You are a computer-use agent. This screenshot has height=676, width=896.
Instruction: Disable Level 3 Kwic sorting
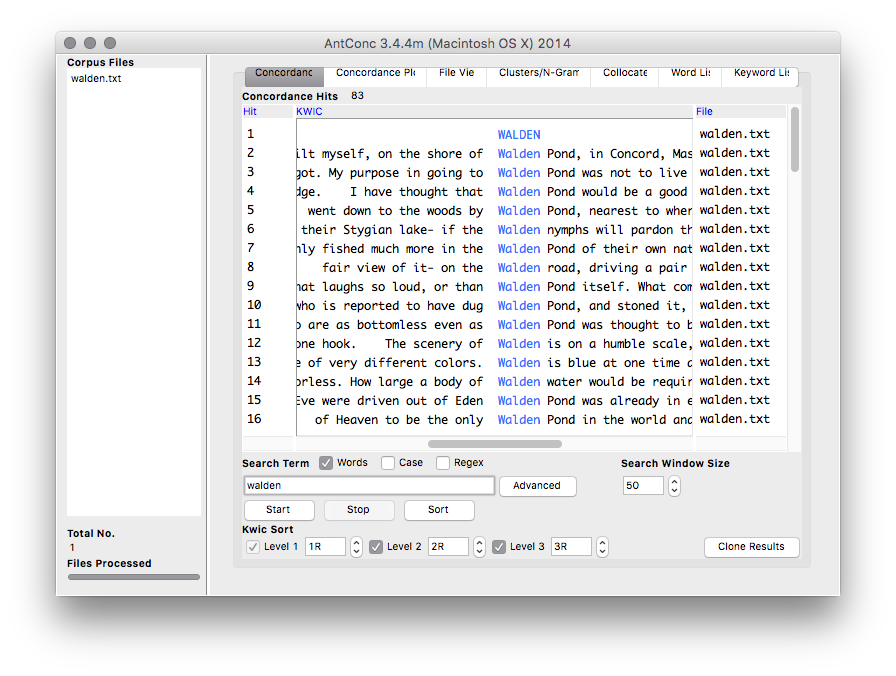499,546
